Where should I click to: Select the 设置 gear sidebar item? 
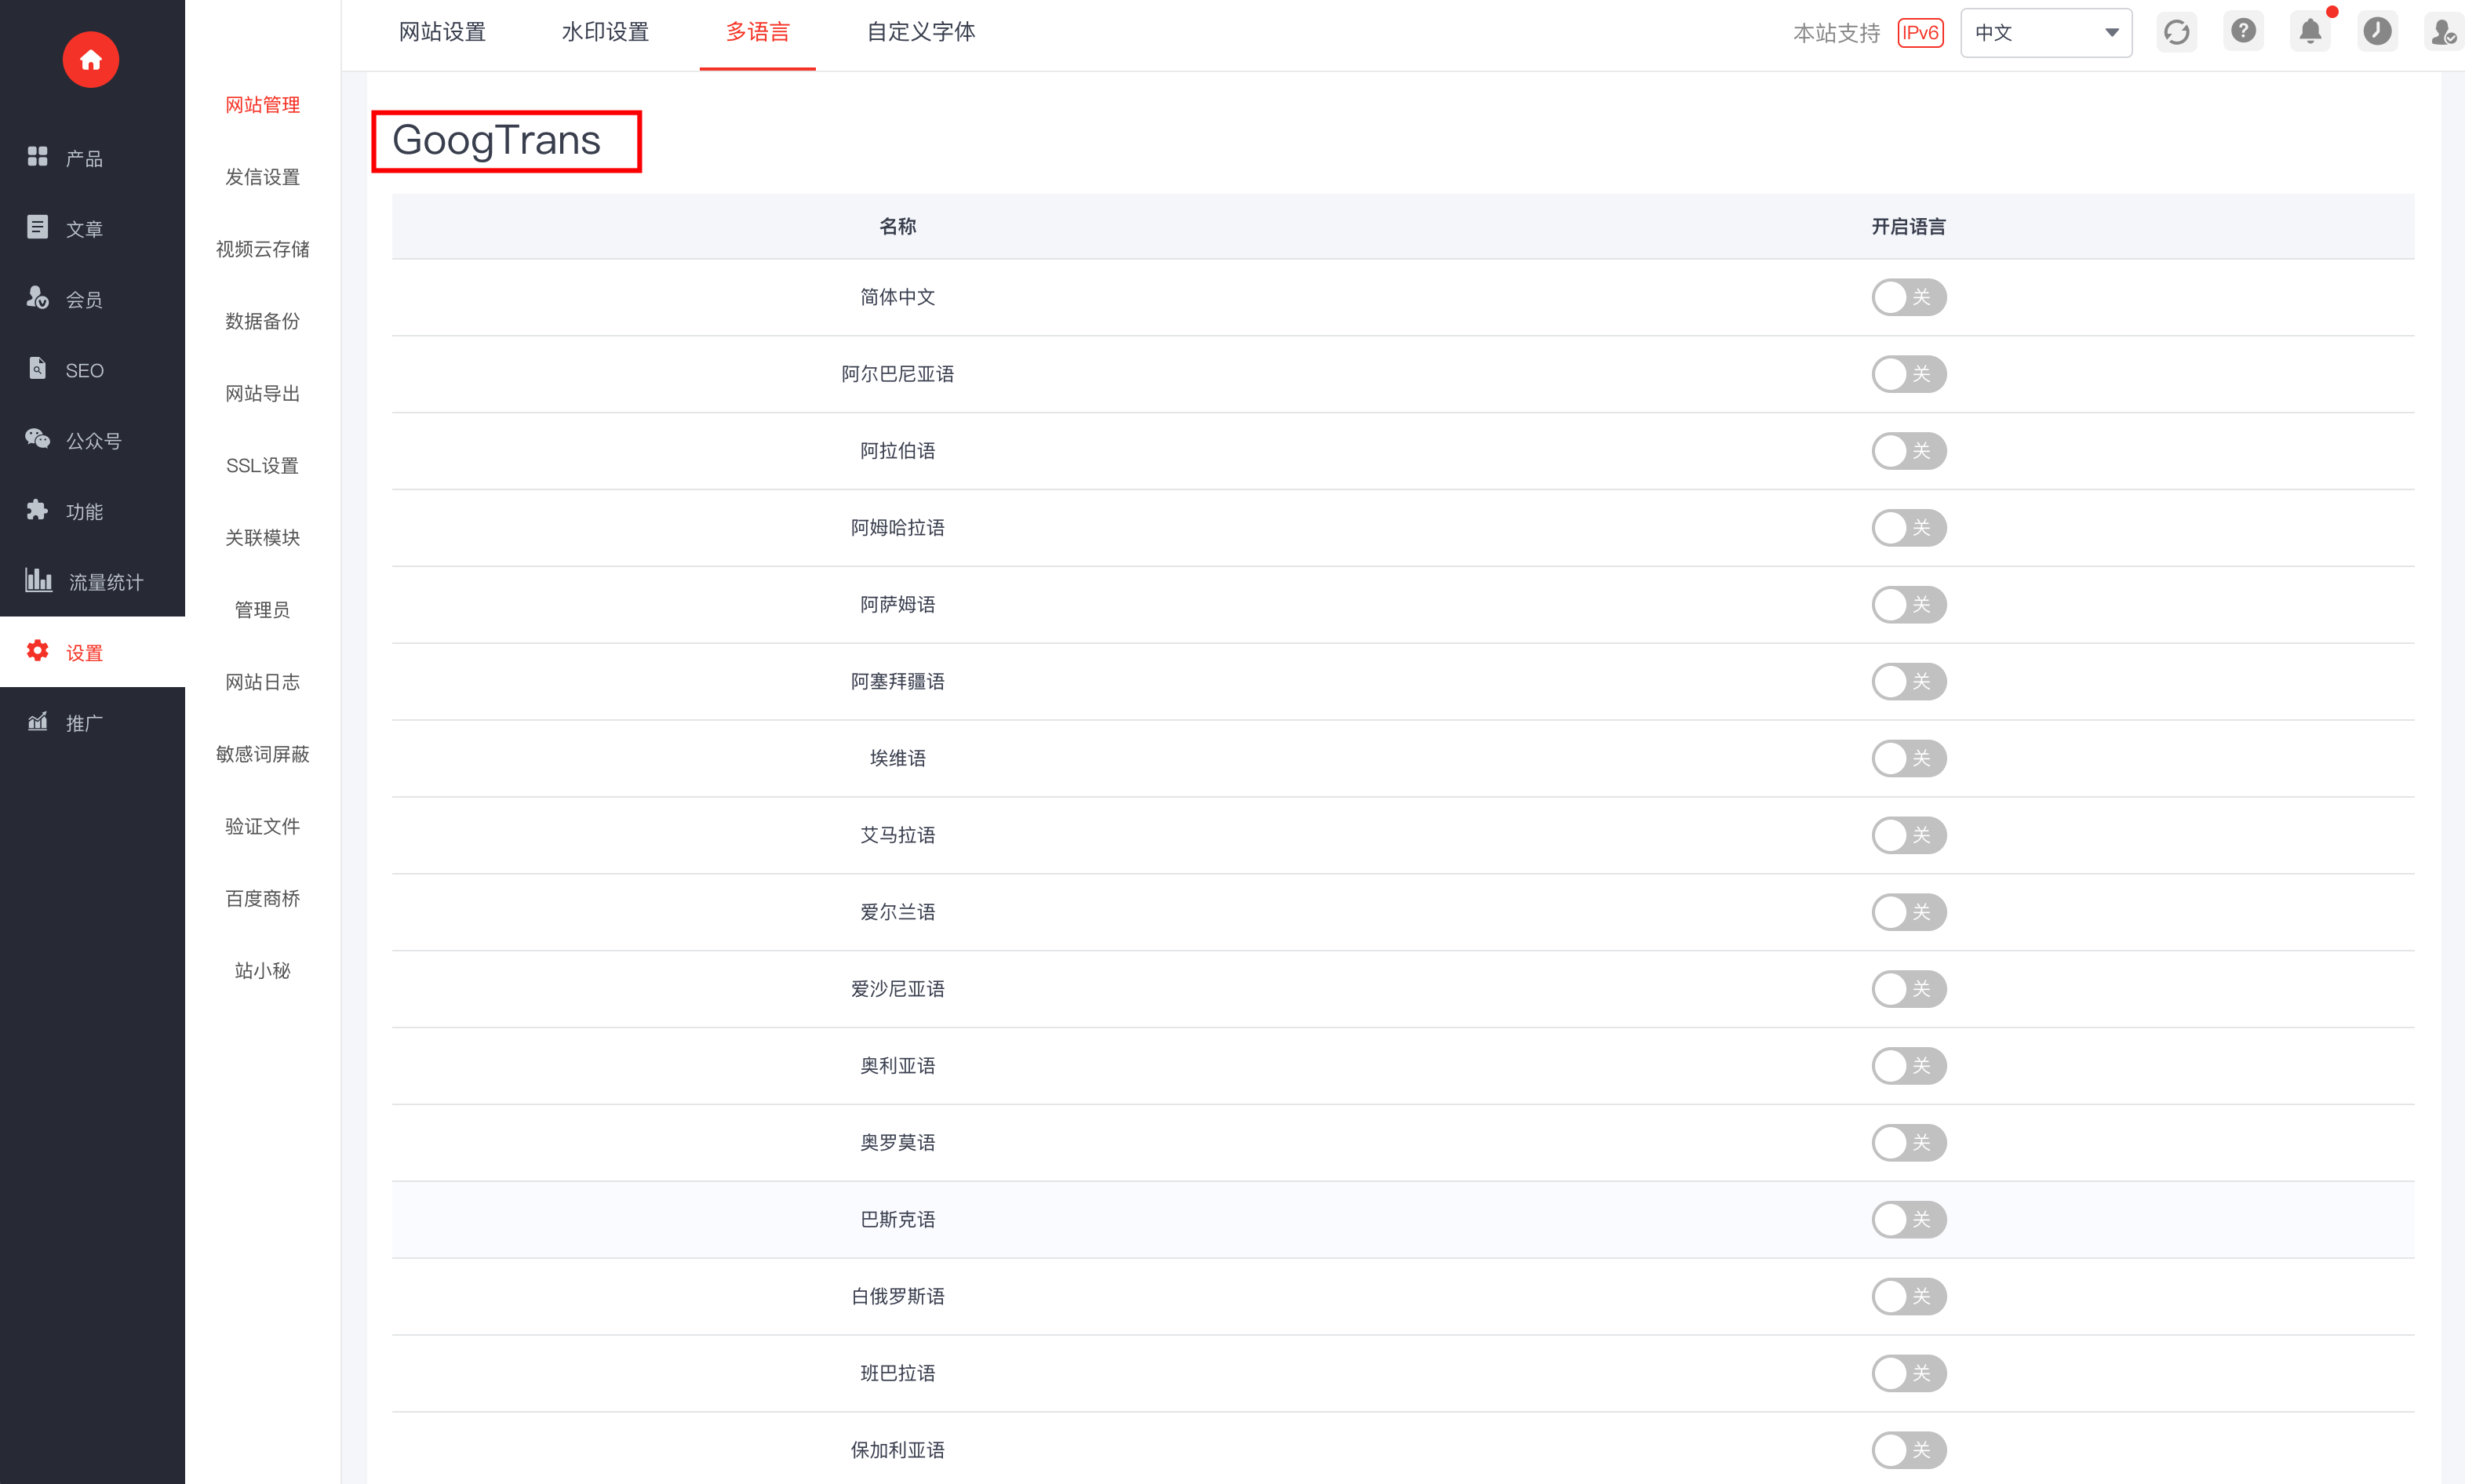pos(92,652)
